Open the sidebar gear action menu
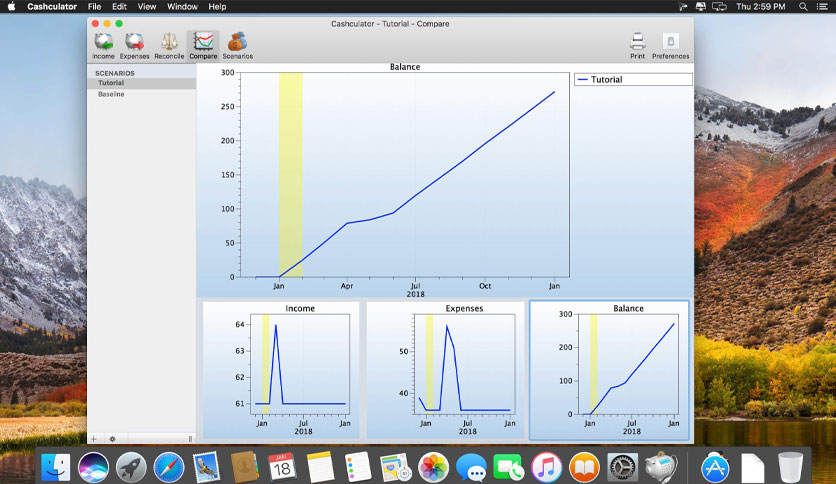 click(112, 439)
